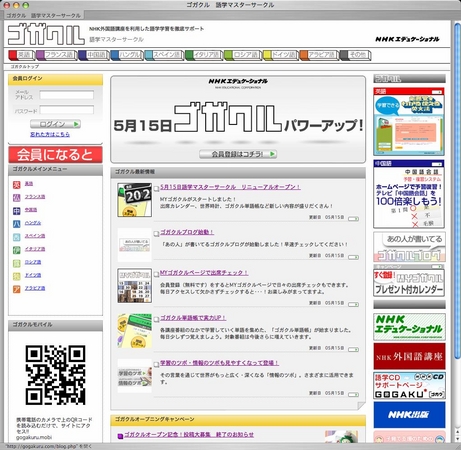461x450 pixels.
Task: Open the イタリア語 navigation tab
Action: click(x=204, y=55)
